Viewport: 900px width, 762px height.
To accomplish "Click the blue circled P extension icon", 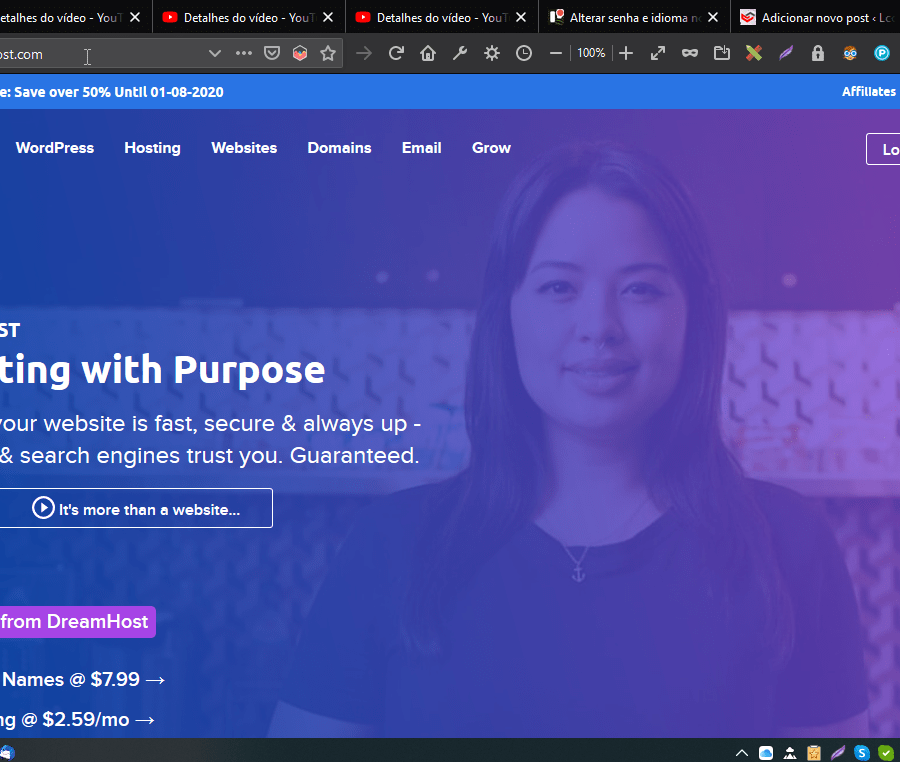I will coord(882,53).
